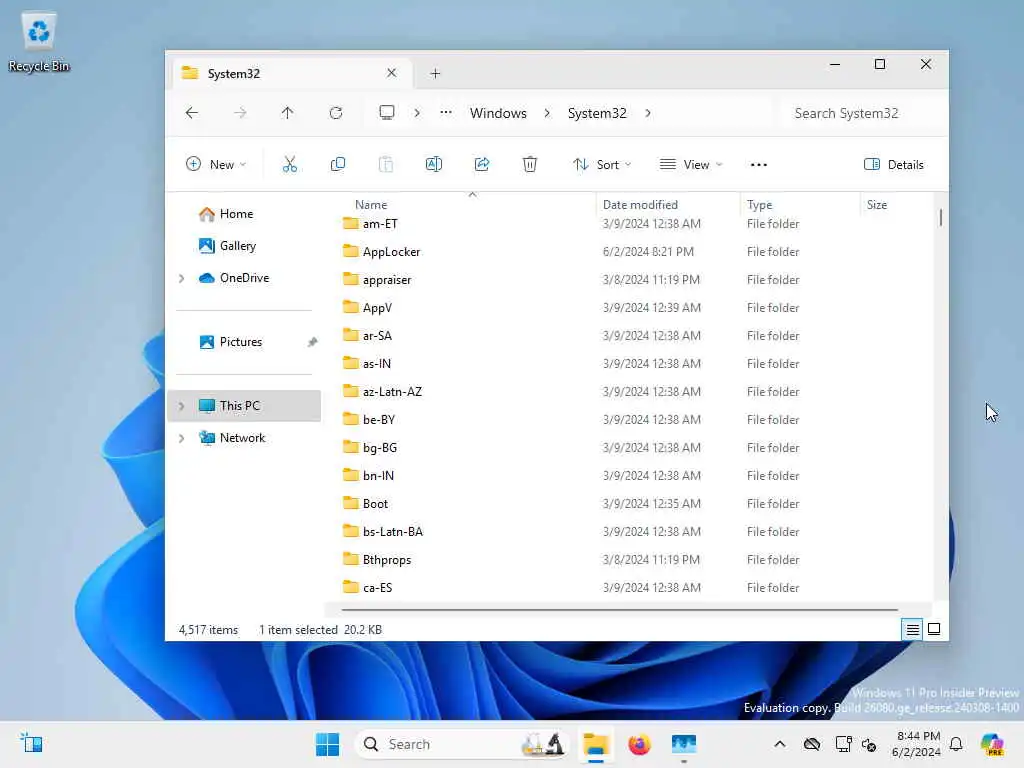The width and height of the screenshot is (1024, 768).
Task: Select the ca-ES folder
Action: (x=377, y=588)
